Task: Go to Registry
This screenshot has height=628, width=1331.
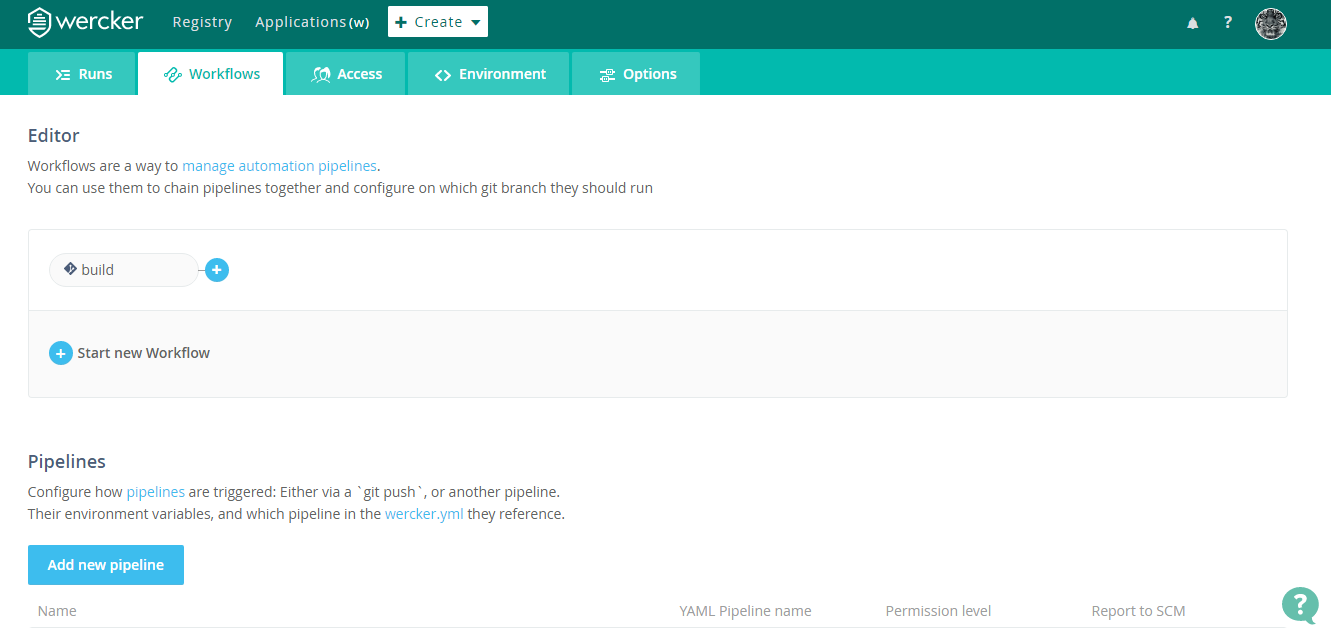Action: pyautogui.click(x=202, y=22)
